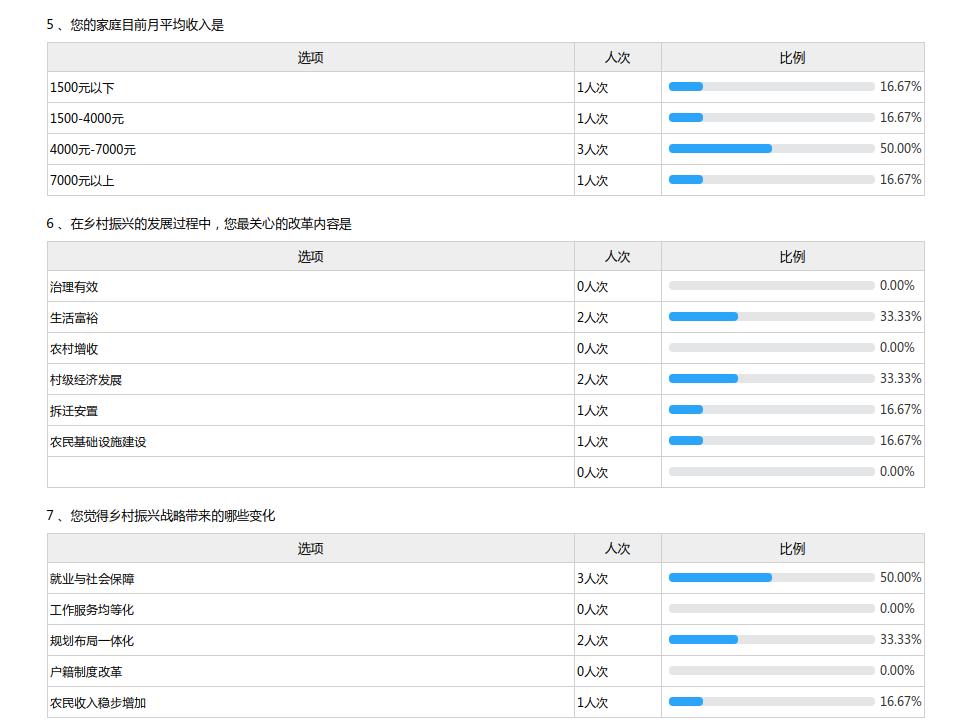Screen dimensions: 976x725
Task: Click the progress bar in the 生活富裕 row
Action: [x=771, y=317]
